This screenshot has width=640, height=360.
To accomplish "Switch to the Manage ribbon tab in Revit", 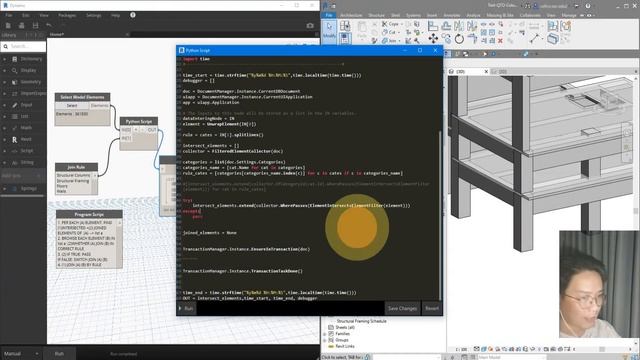I will [x=569, y=15].
